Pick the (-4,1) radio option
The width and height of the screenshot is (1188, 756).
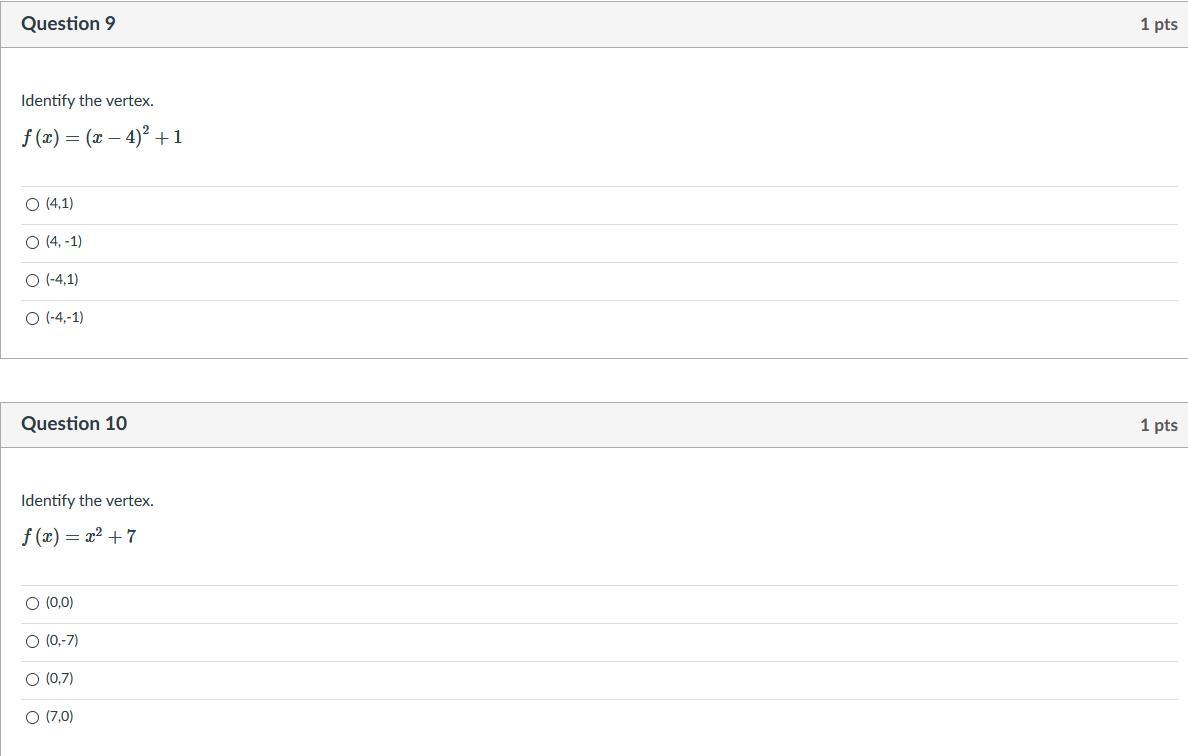pos(33,280)
